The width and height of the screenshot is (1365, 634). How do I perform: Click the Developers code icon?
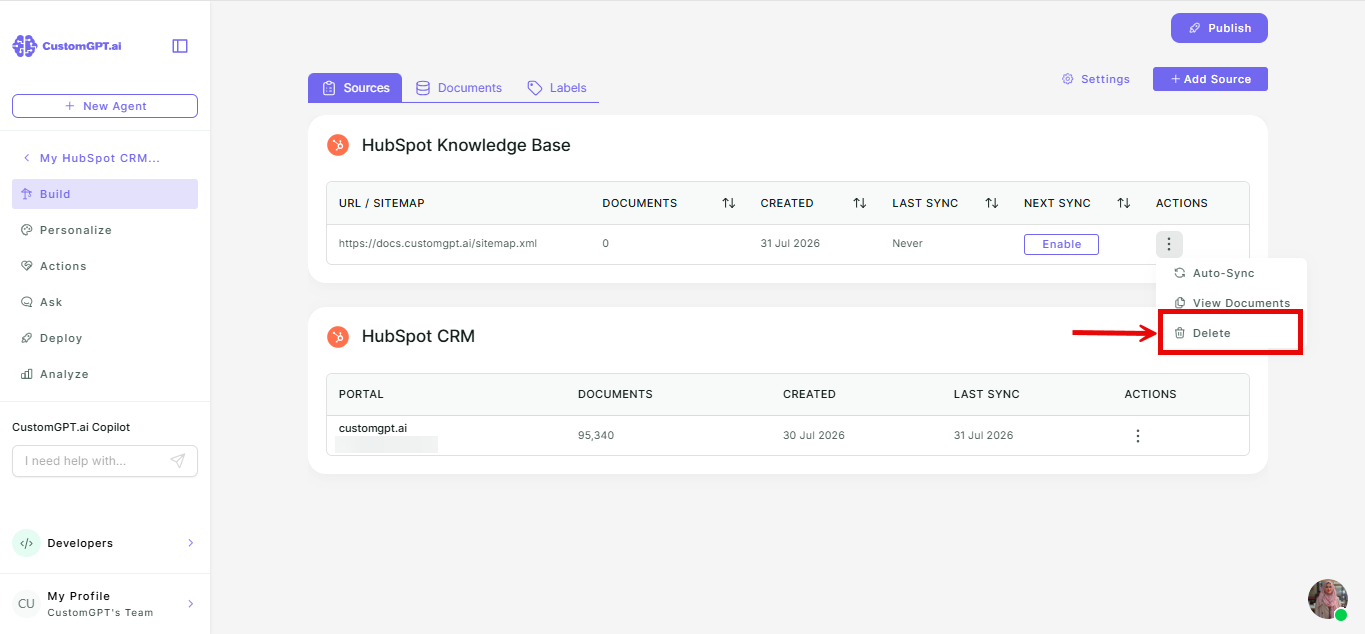coord(26,543)
